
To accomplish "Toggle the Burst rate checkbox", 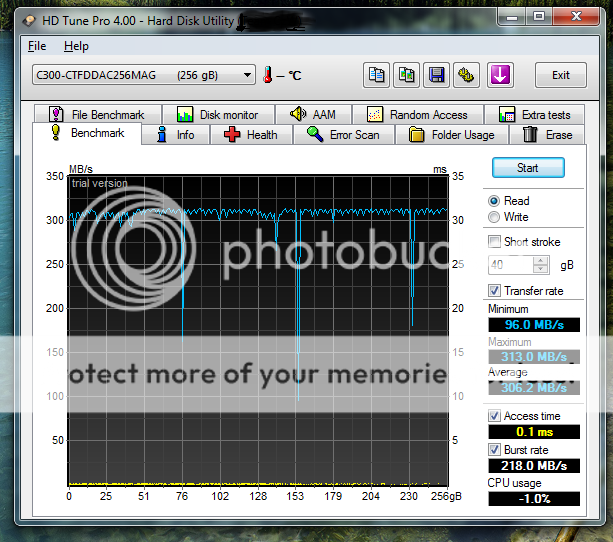I will pos(494,450).
